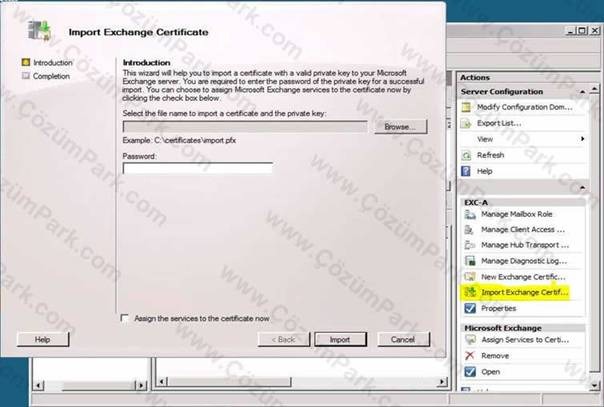Screen dimensions: 604x407
Task: Choose Remove under Microsoft Exchange
Action: pyautogui.click(x=495, y=356)
